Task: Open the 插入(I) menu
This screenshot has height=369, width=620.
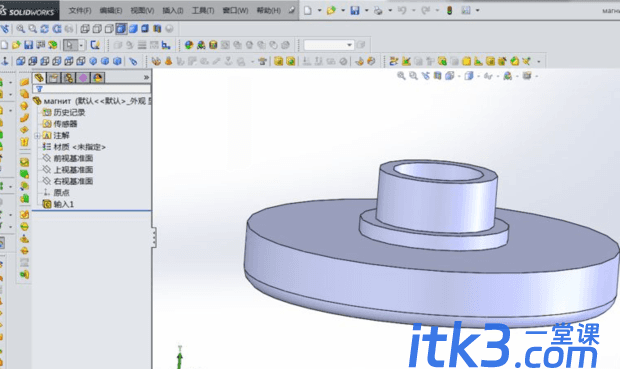Action: [173, 10]
